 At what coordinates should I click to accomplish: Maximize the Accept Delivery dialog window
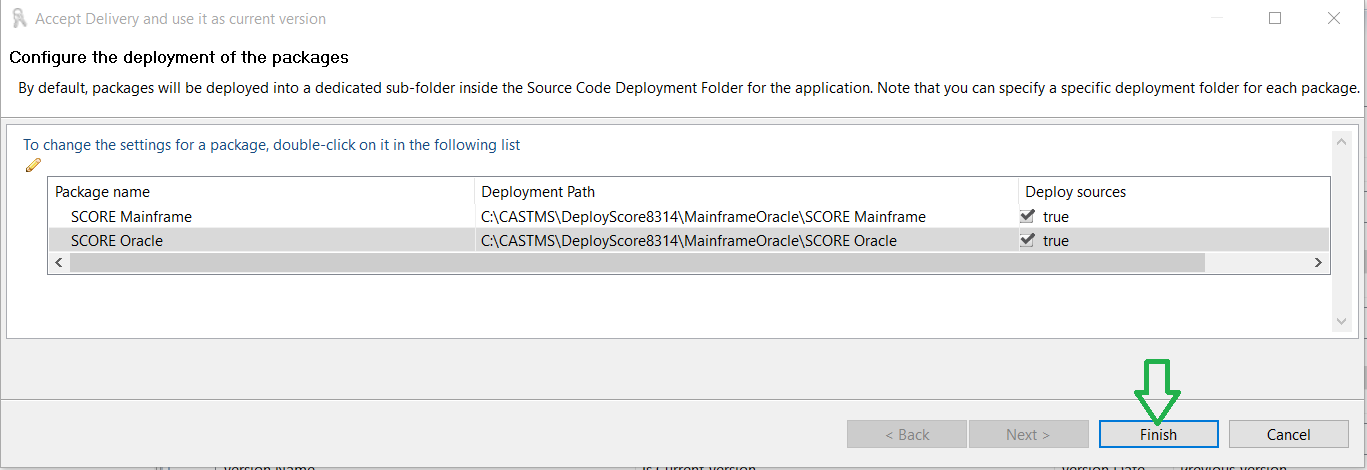point(1275,18)
